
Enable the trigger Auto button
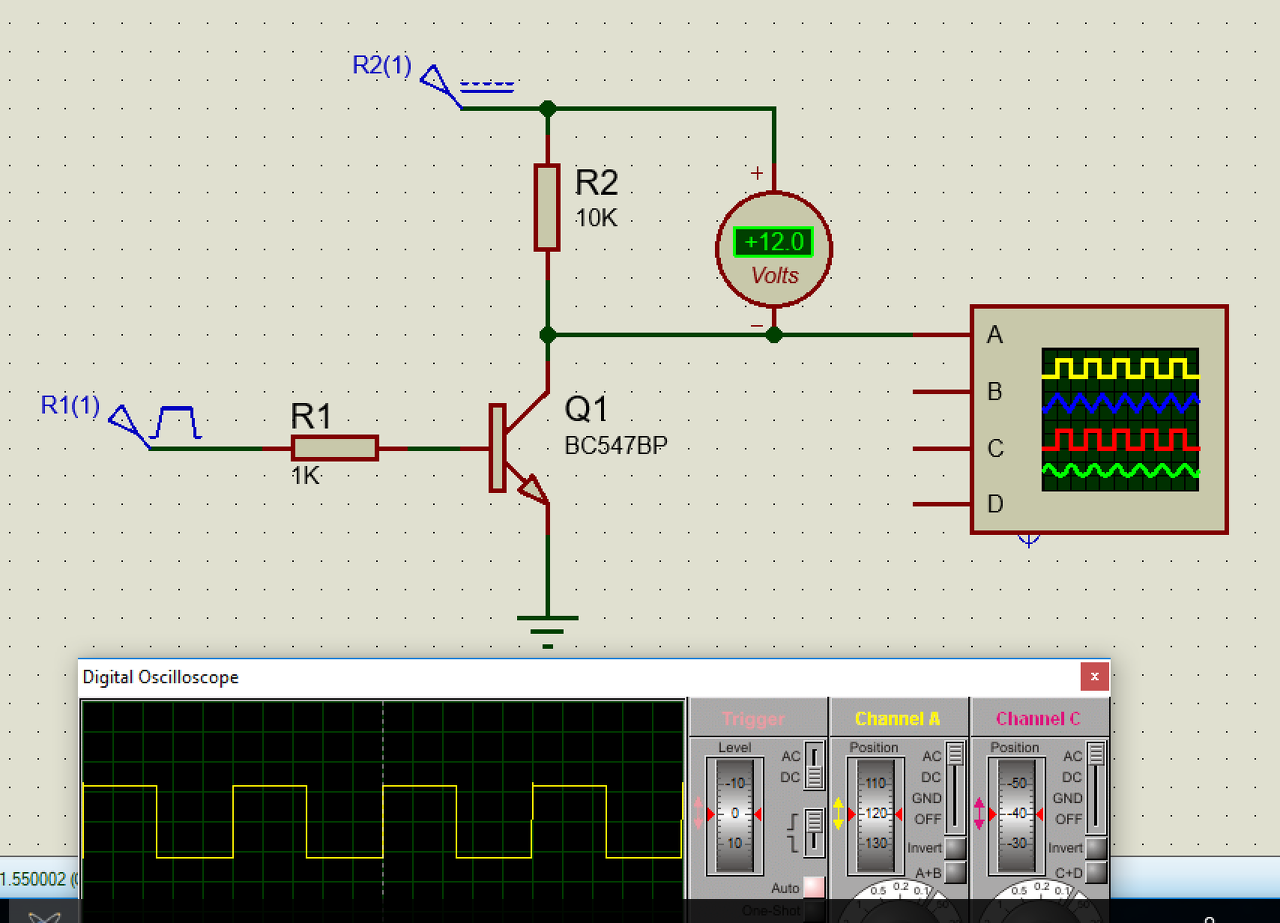point(815,887)
